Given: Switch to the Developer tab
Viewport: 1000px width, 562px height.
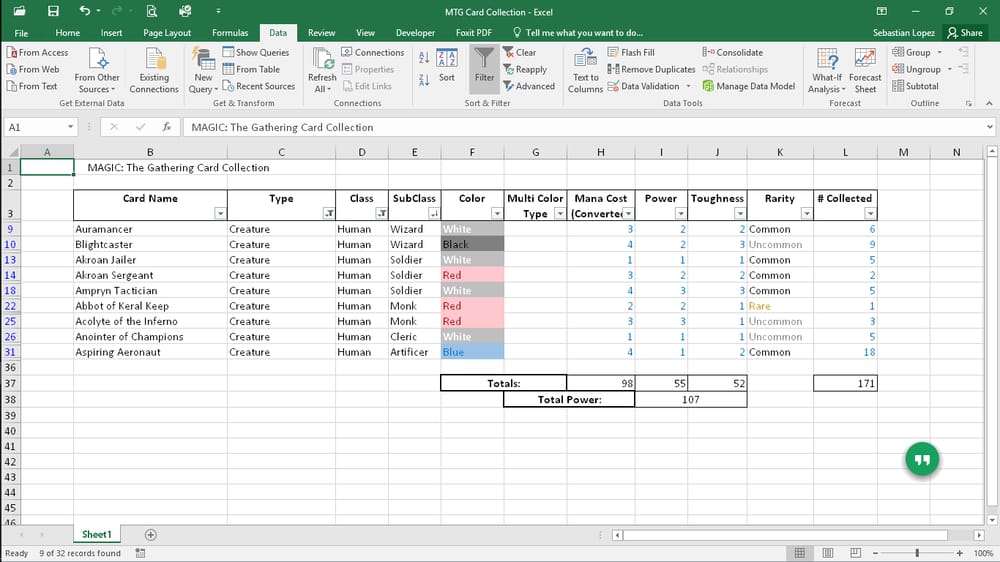Looking at the screenshot, I should pyautogui.click(x=415, y=33).
